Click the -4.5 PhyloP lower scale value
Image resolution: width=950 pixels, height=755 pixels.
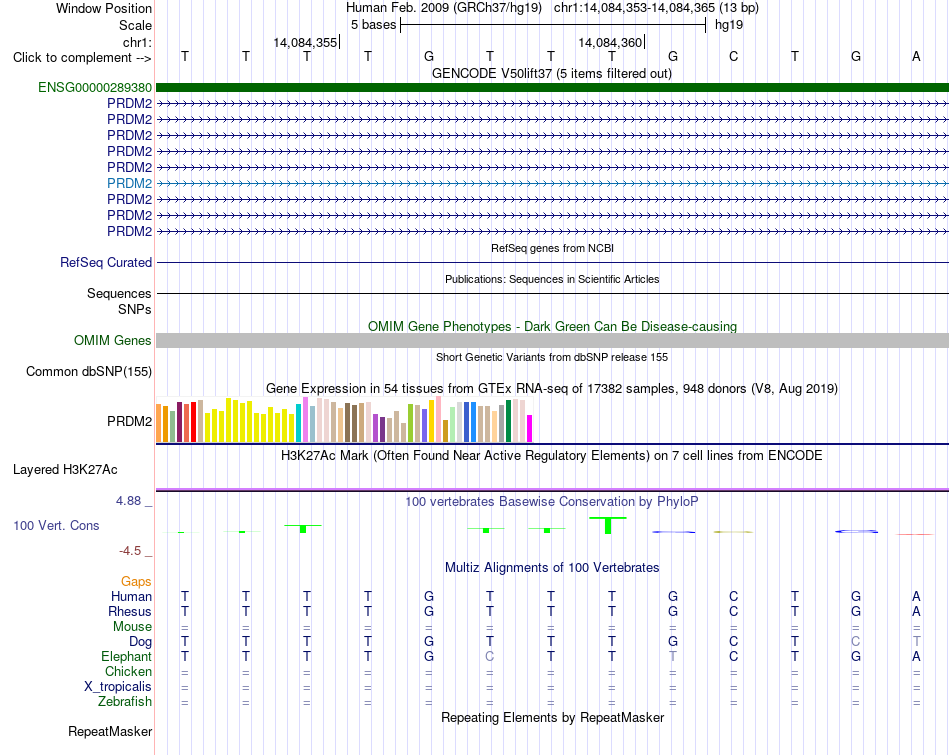point(130,551)
